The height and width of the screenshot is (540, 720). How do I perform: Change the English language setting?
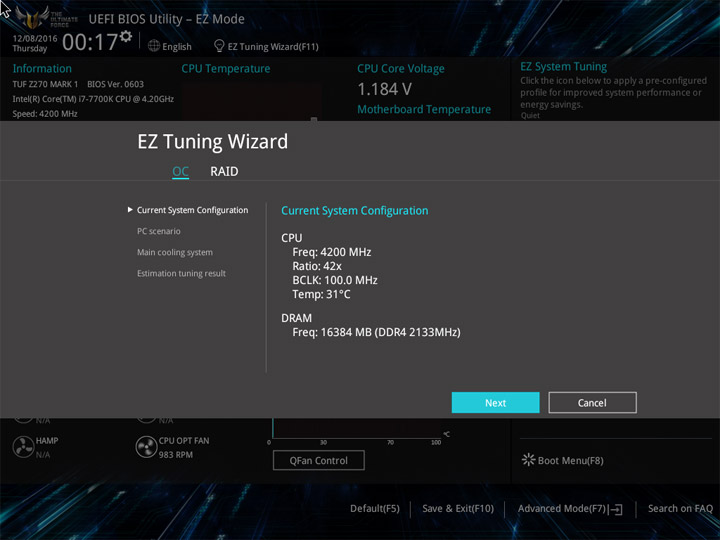point(177,46)
